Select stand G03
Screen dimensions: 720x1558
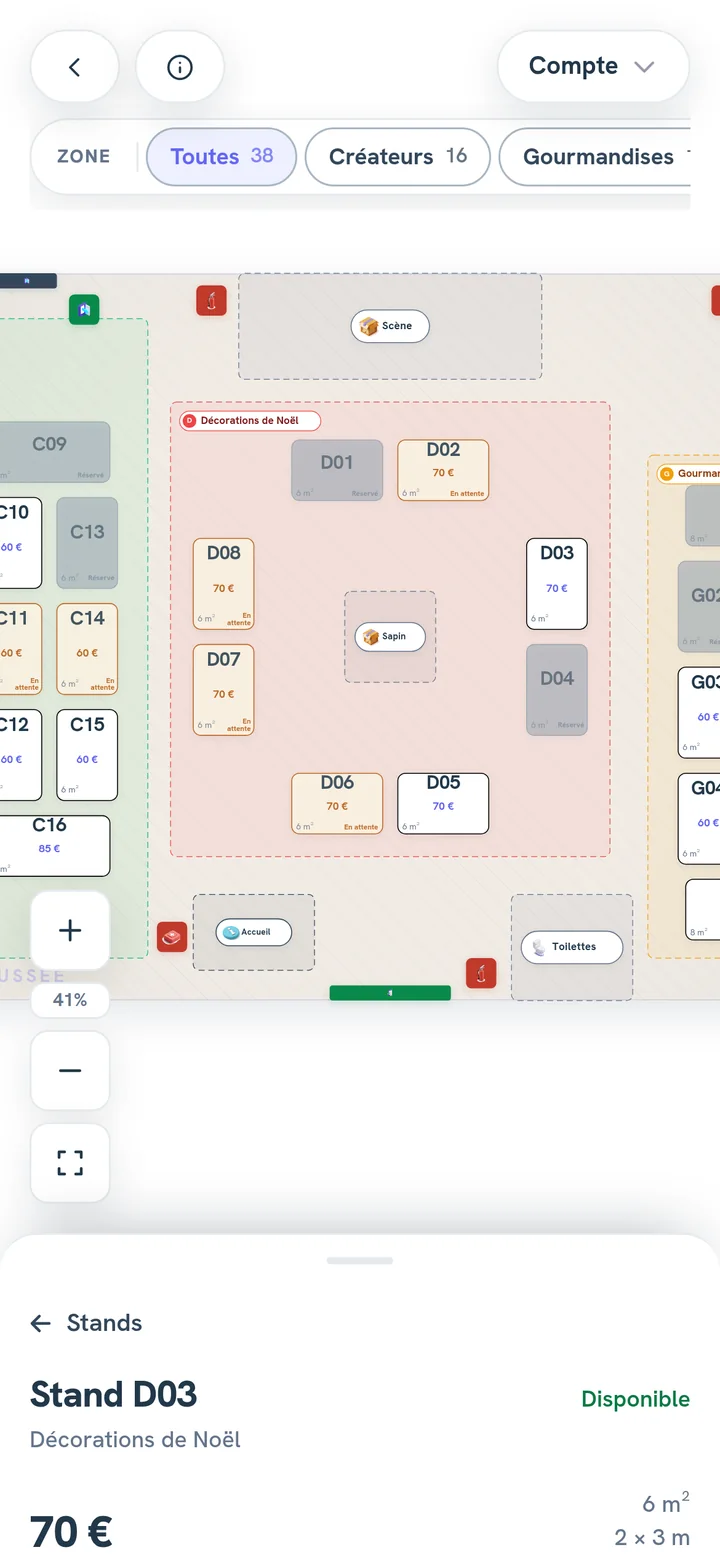point(700,713)
